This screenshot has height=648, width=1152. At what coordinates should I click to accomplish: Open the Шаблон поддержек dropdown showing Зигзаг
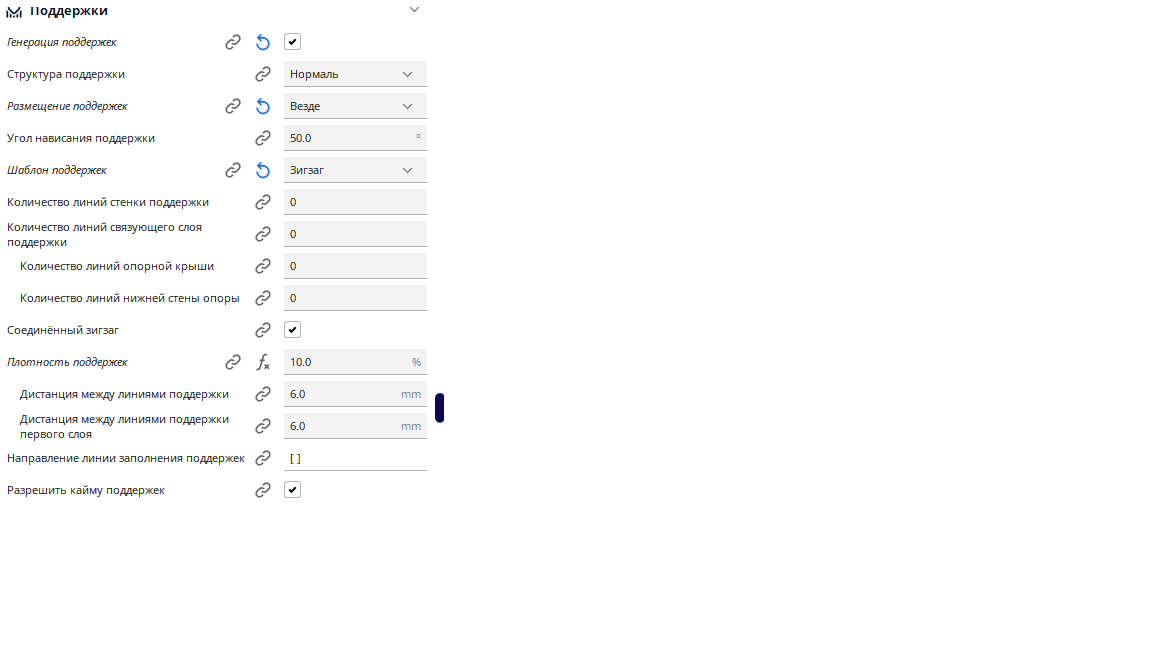point(355,170)
